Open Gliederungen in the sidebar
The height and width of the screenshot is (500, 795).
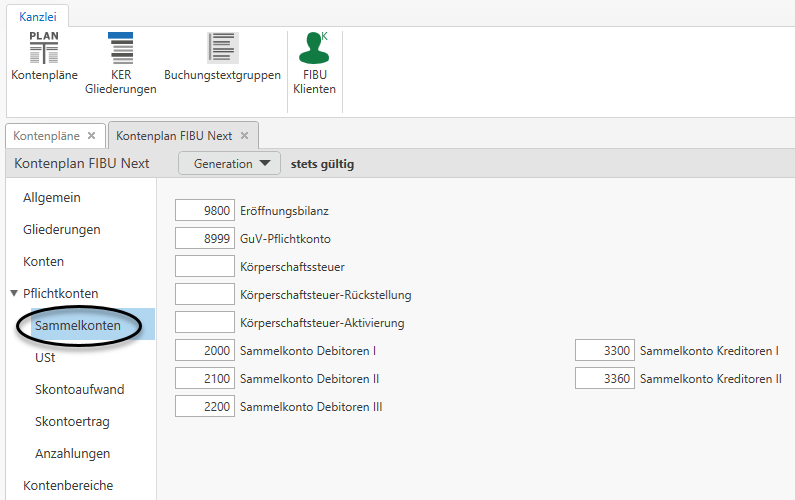[62, 230]
